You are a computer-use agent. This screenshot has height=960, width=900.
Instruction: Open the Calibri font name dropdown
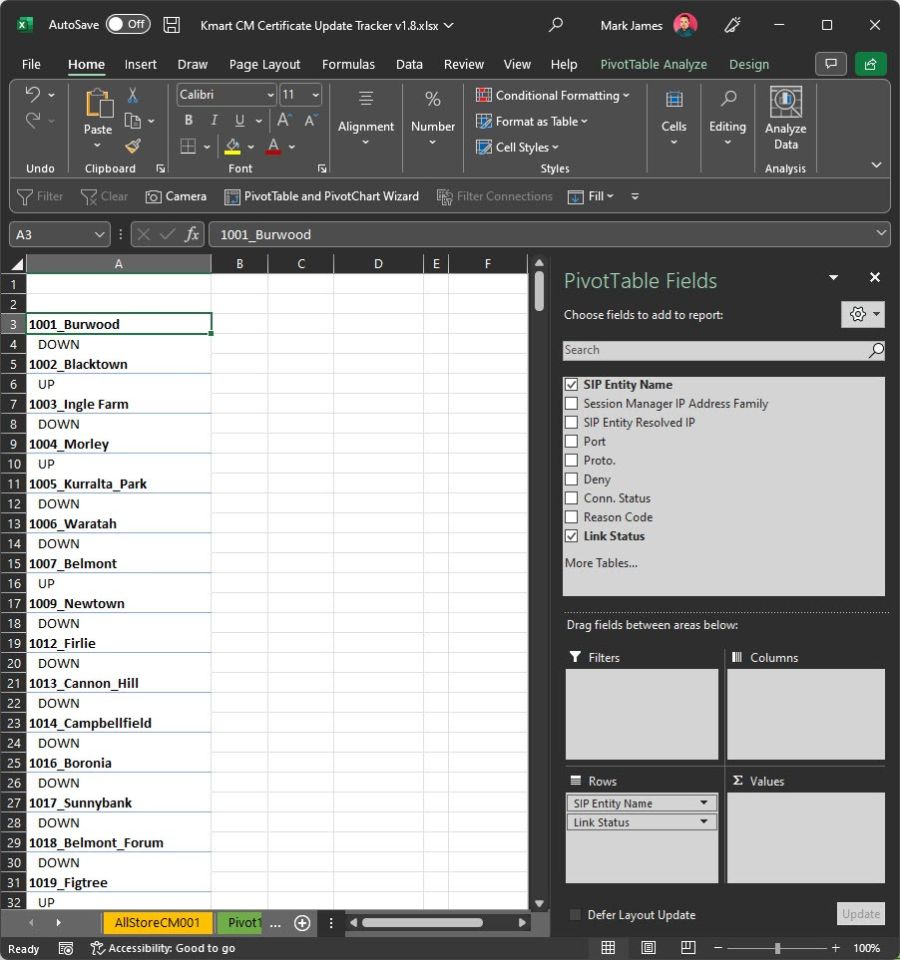[270, 95]
